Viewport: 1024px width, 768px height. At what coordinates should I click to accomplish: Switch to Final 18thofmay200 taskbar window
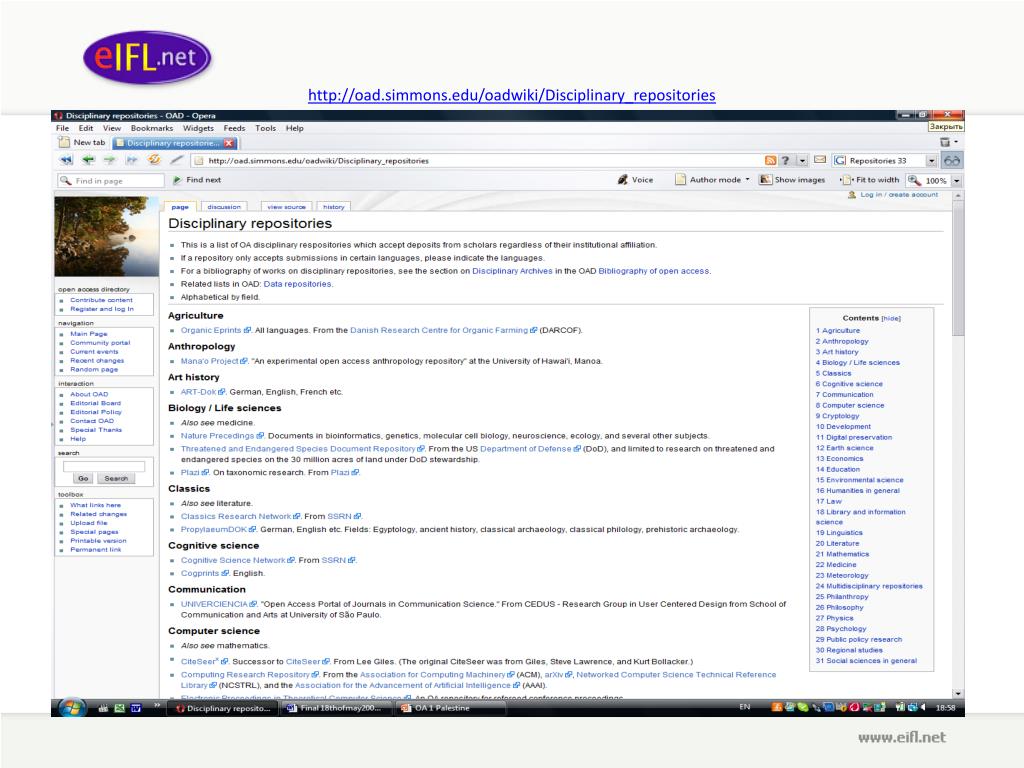pyautogui.click(x=336, y=708)
